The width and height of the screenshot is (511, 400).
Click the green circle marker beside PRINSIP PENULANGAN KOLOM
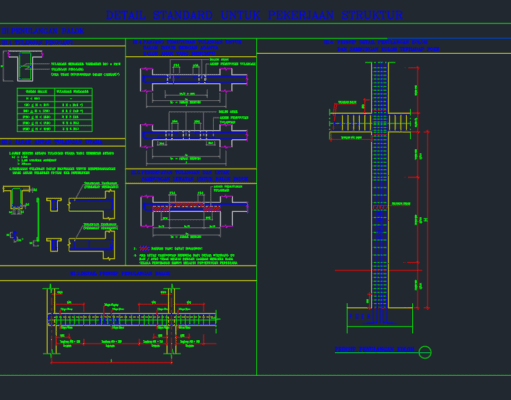(x=425, y=352)
